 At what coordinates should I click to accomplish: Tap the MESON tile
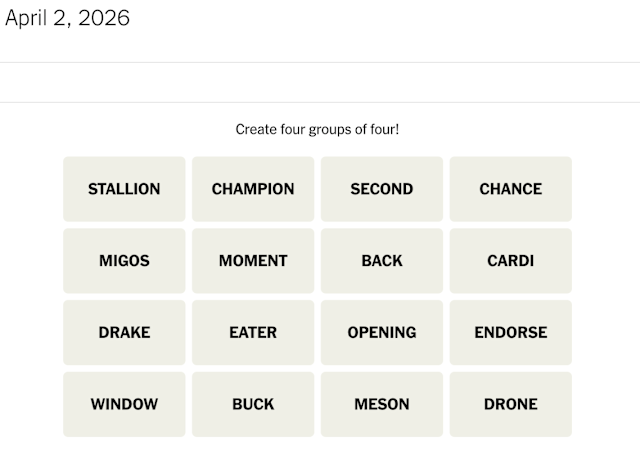pyautogui.click(x=381, y=405)
